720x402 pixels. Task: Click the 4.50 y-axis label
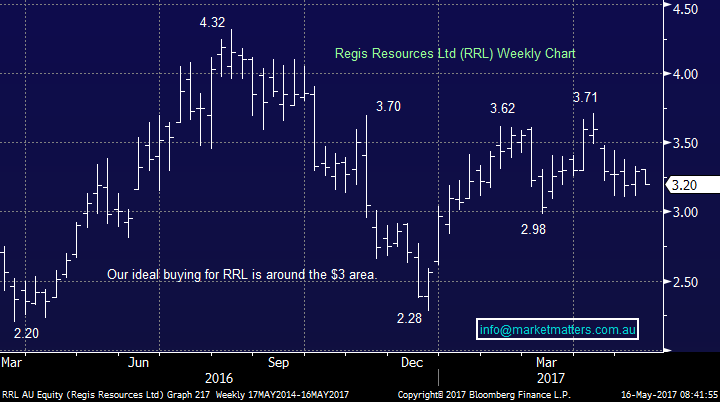pos(685,9)
